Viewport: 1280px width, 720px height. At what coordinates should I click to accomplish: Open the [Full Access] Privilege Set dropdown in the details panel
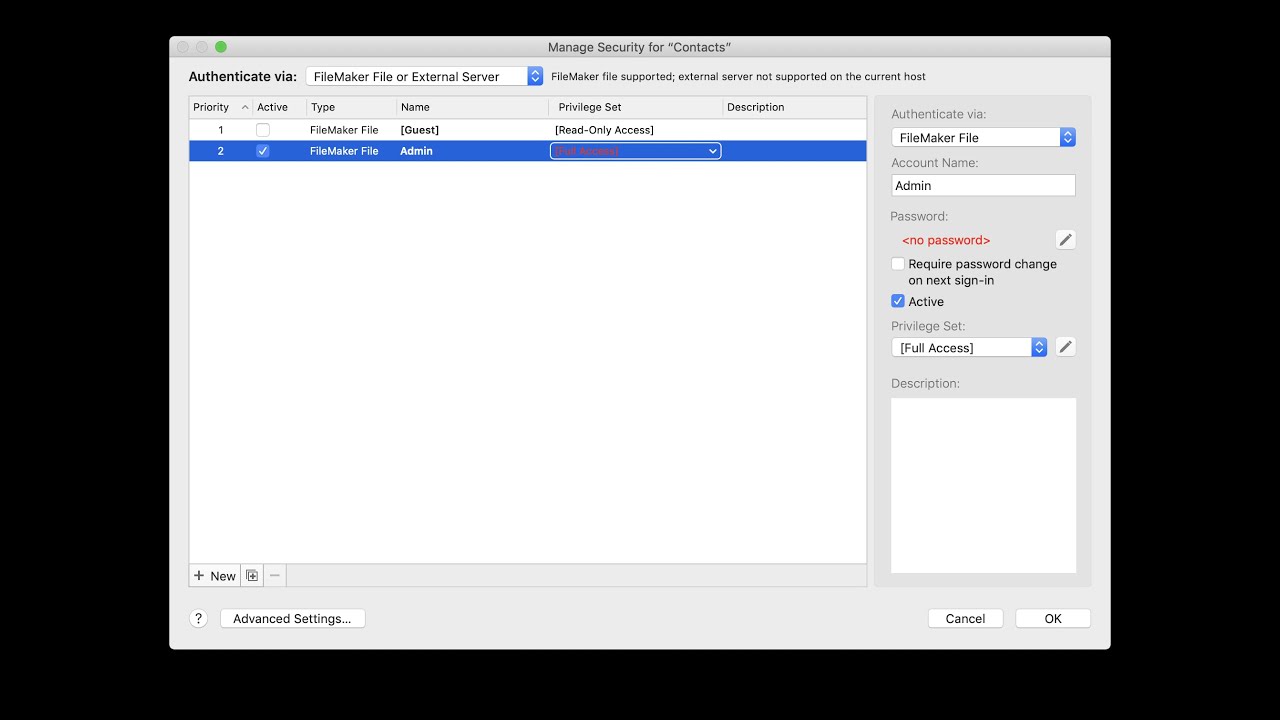969,347
